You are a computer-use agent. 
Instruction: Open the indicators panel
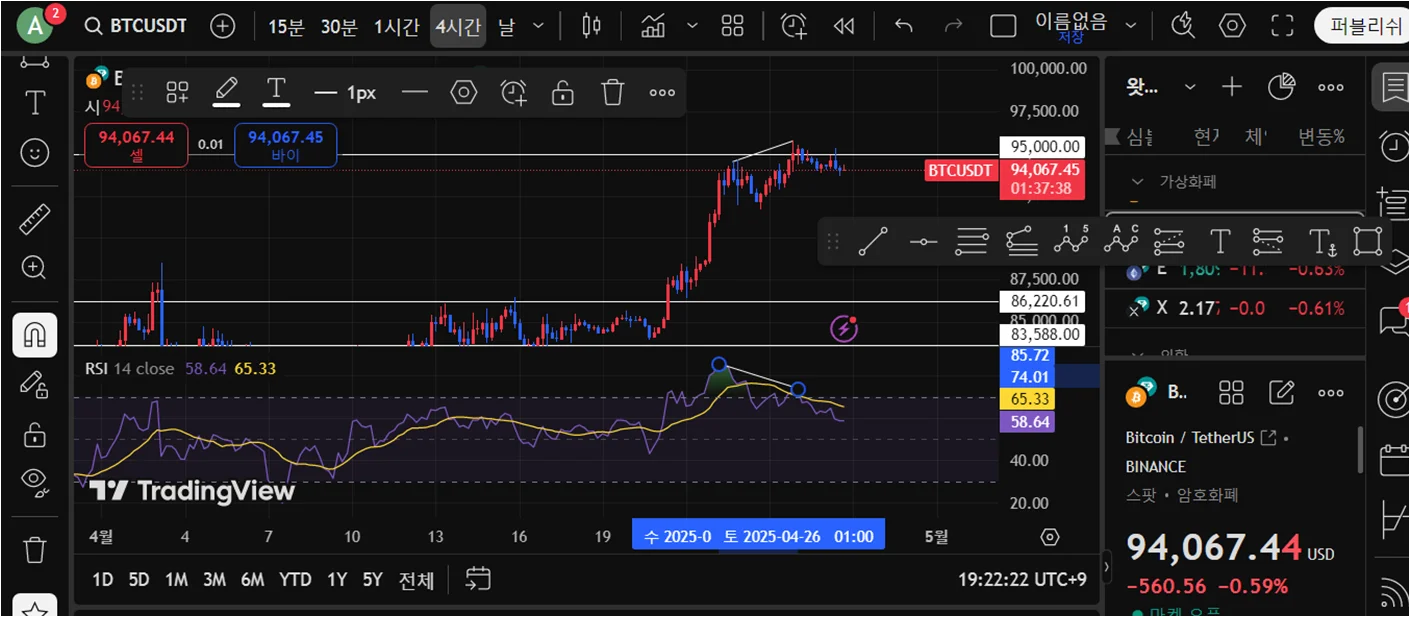click(654, 26)
